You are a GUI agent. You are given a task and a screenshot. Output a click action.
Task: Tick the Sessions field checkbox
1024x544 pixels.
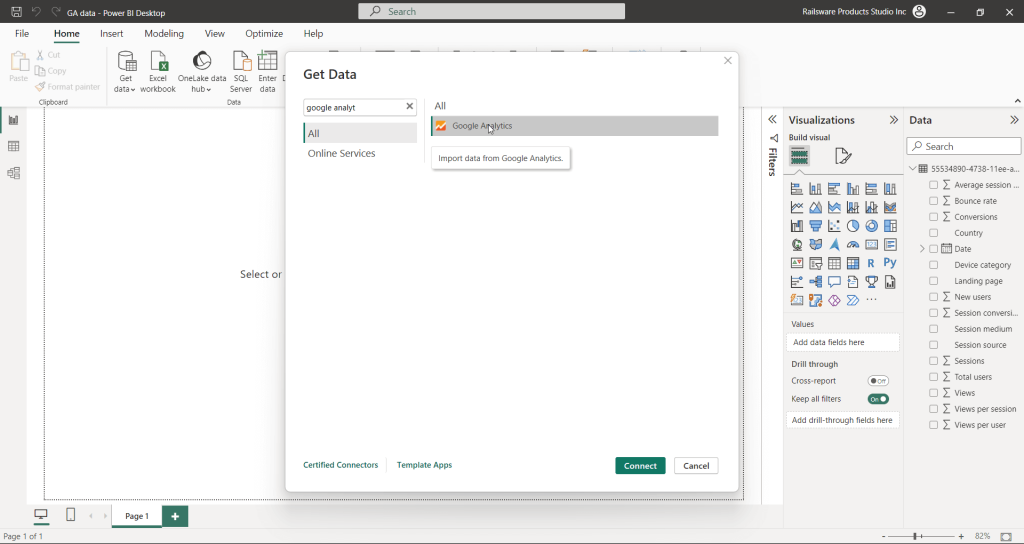pos(933,361)
